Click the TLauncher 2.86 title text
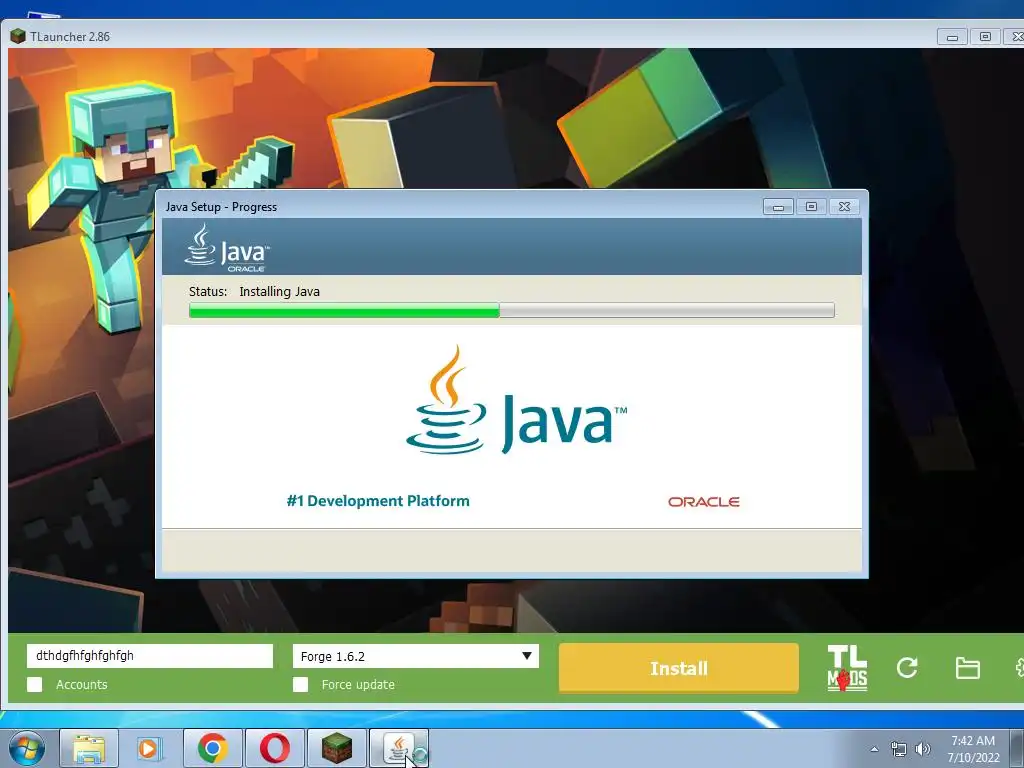The image size is (1024, 768). tap(70, 37)
